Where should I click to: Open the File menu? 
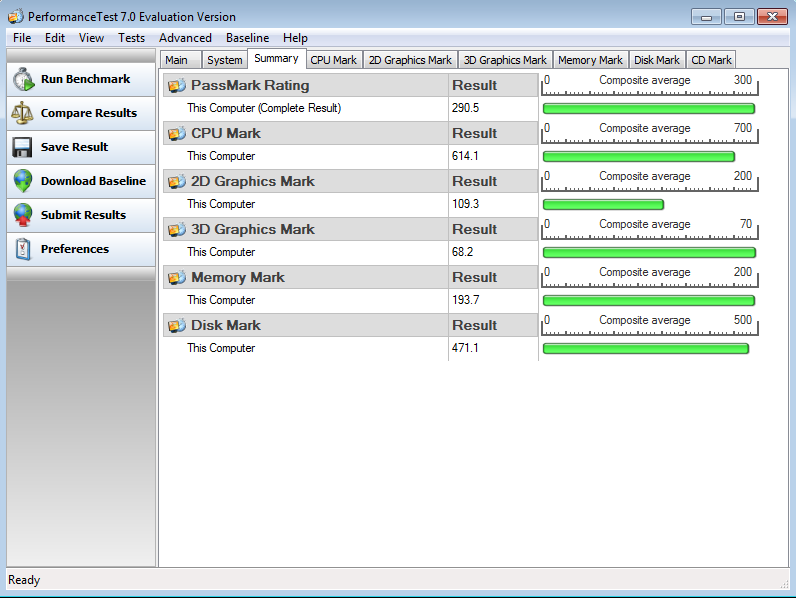(22, 38)
